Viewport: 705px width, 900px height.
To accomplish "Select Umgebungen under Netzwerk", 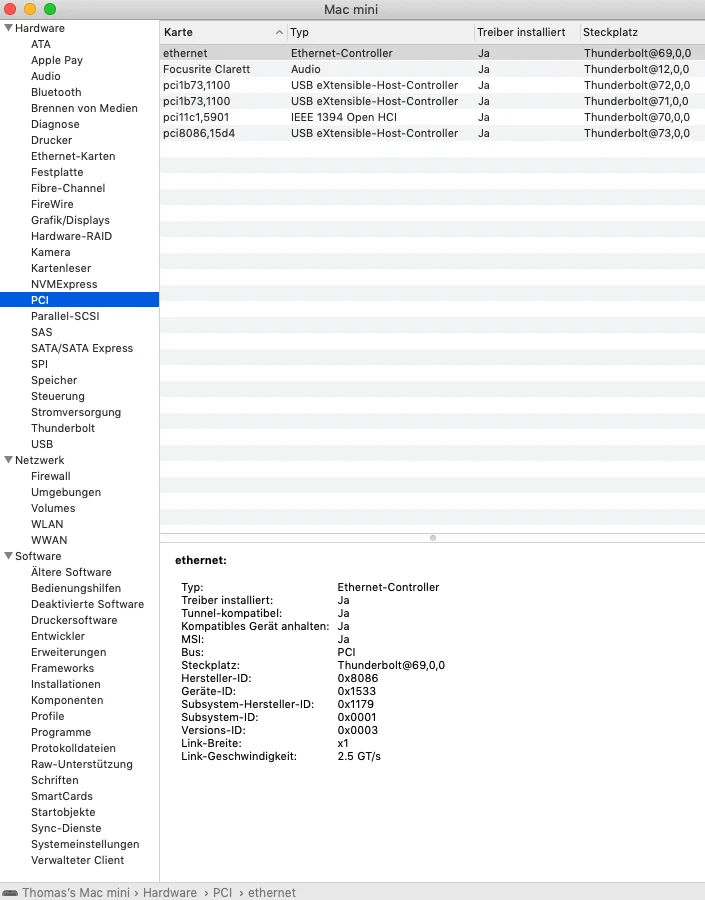I will point(66,492).
